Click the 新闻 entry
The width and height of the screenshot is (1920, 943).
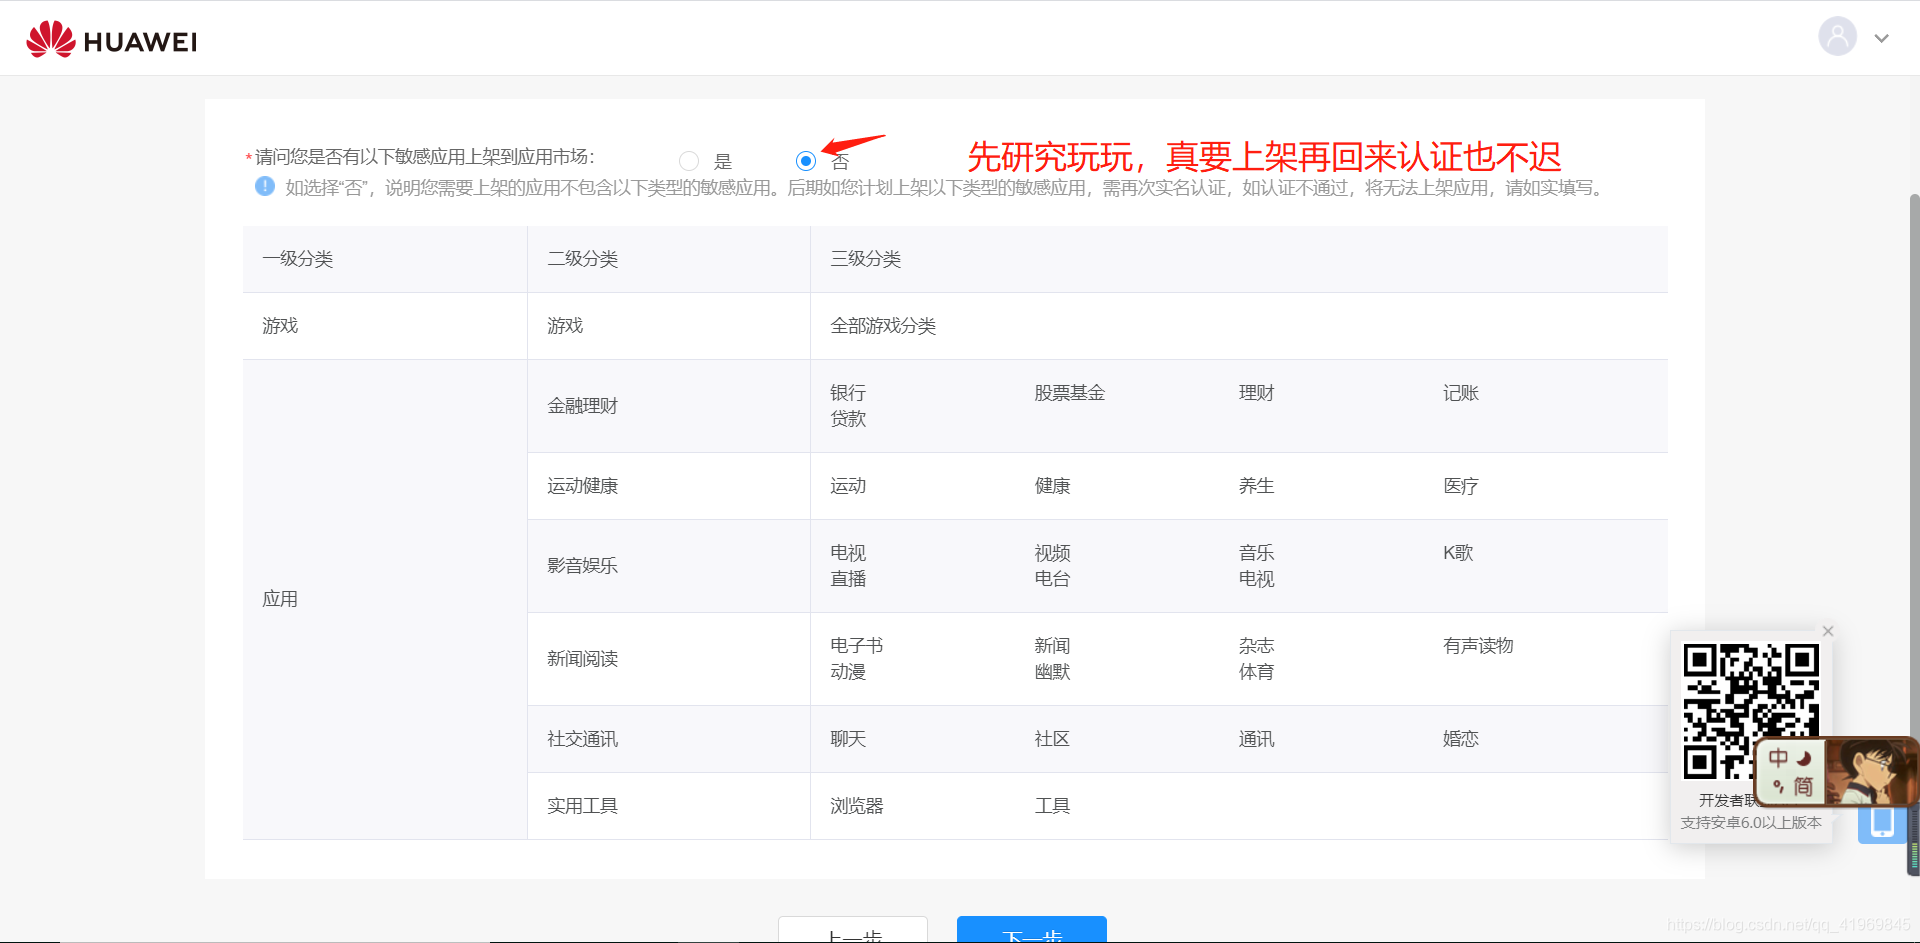(1053, 646)
